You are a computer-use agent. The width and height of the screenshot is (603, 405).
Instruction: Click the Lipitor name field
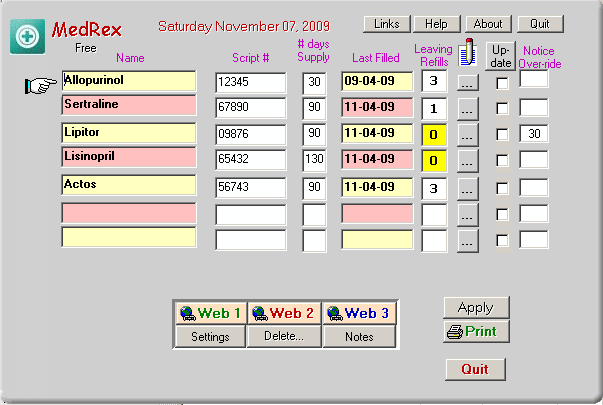tap(129, 133)
